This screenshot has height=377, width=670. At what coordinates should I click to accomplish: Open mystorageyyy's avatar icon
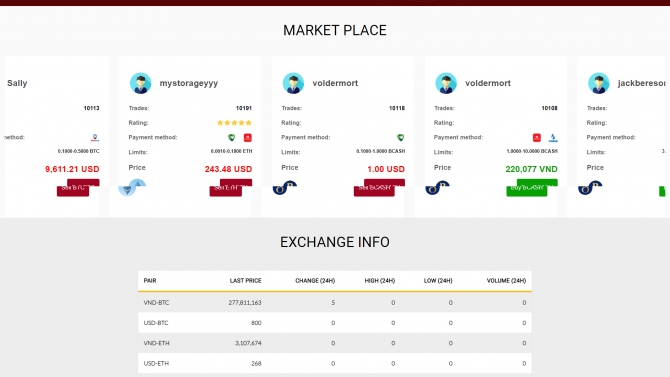point(141,83)
